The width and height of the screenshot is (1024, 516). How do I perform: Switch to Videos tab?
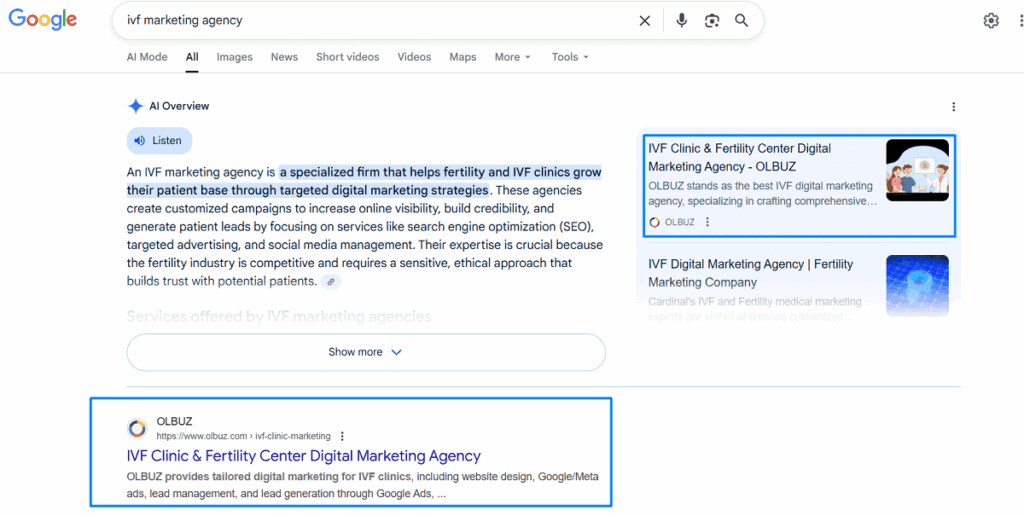(414, 57)
